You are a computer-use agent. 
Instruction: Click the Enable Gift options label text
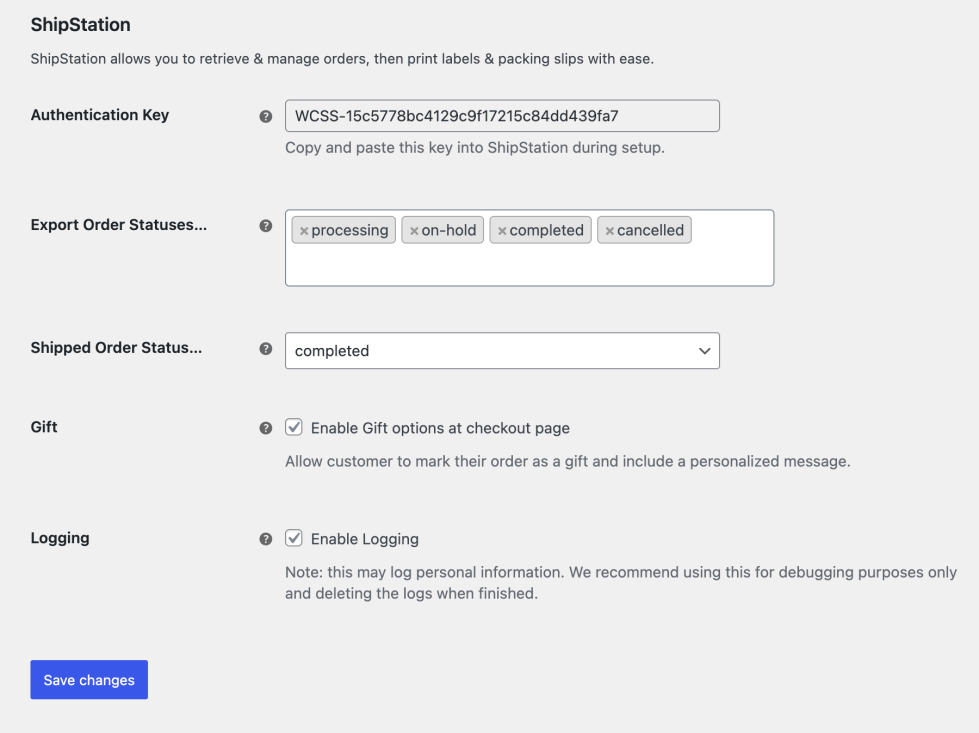(x=440, y=428)
